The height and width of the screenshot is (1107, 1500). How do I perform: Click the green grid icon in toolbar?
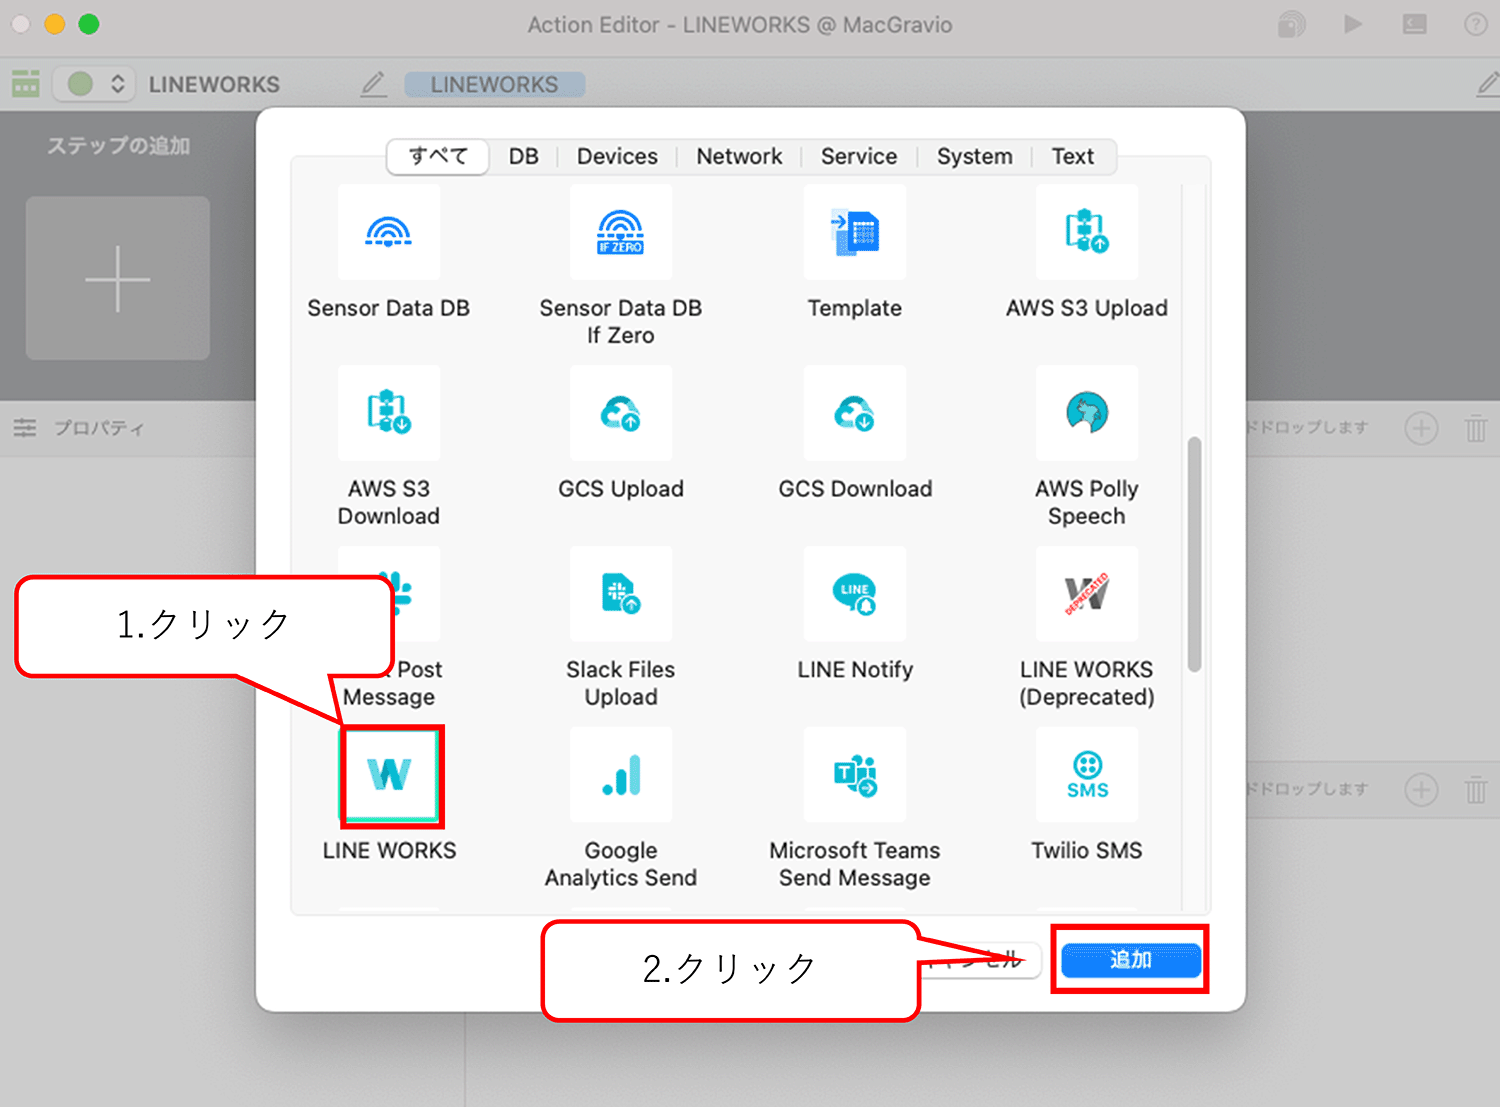pos(26,84)
